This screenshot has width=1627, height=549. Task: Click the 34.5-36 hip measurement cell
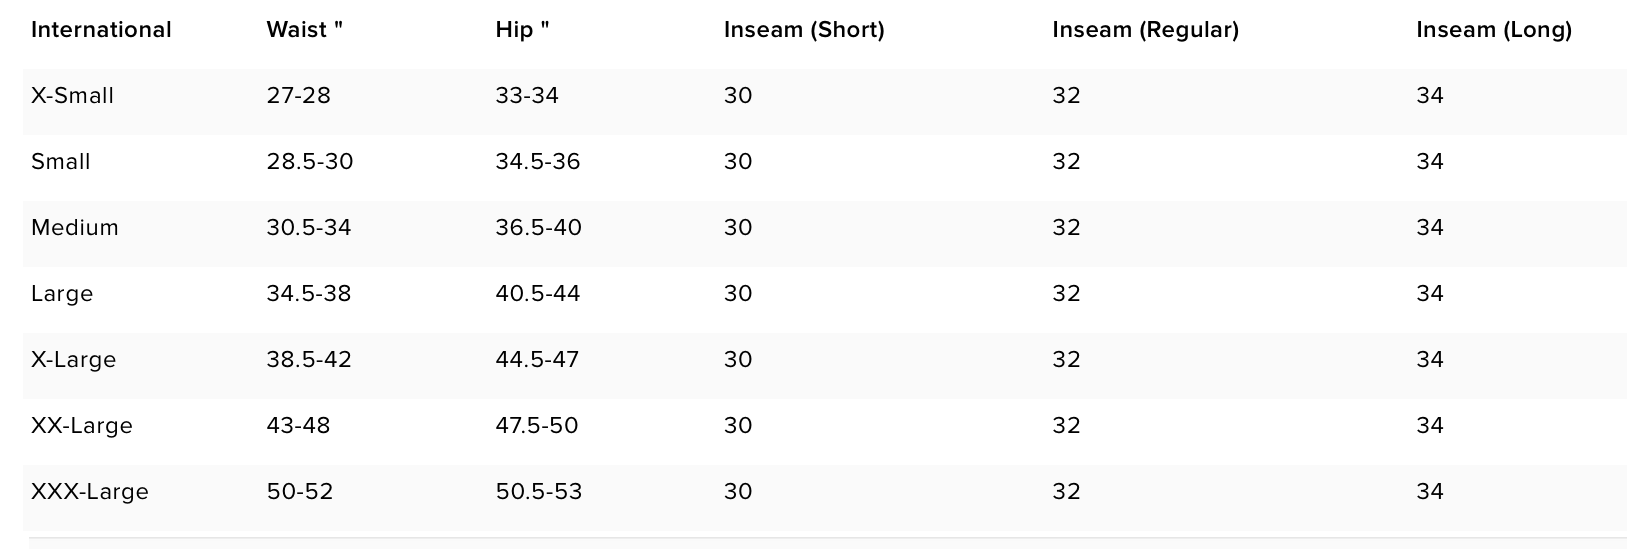538,162
